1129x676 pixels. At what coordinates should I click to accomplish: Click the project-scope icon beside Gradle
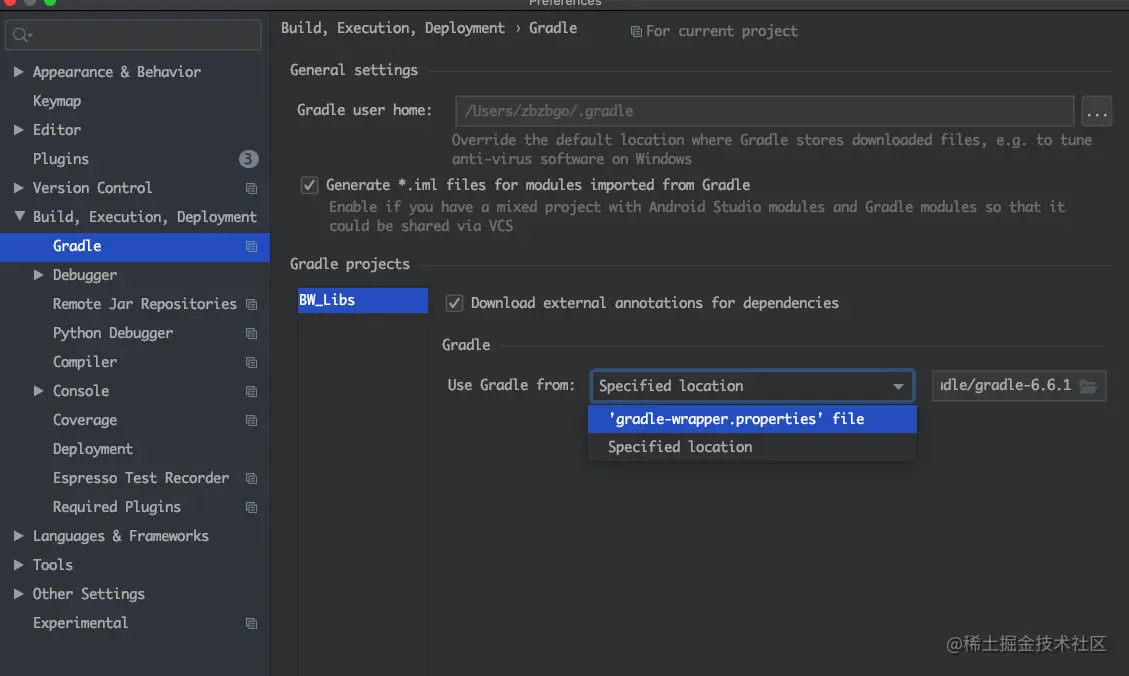click(x=251, y=246)
